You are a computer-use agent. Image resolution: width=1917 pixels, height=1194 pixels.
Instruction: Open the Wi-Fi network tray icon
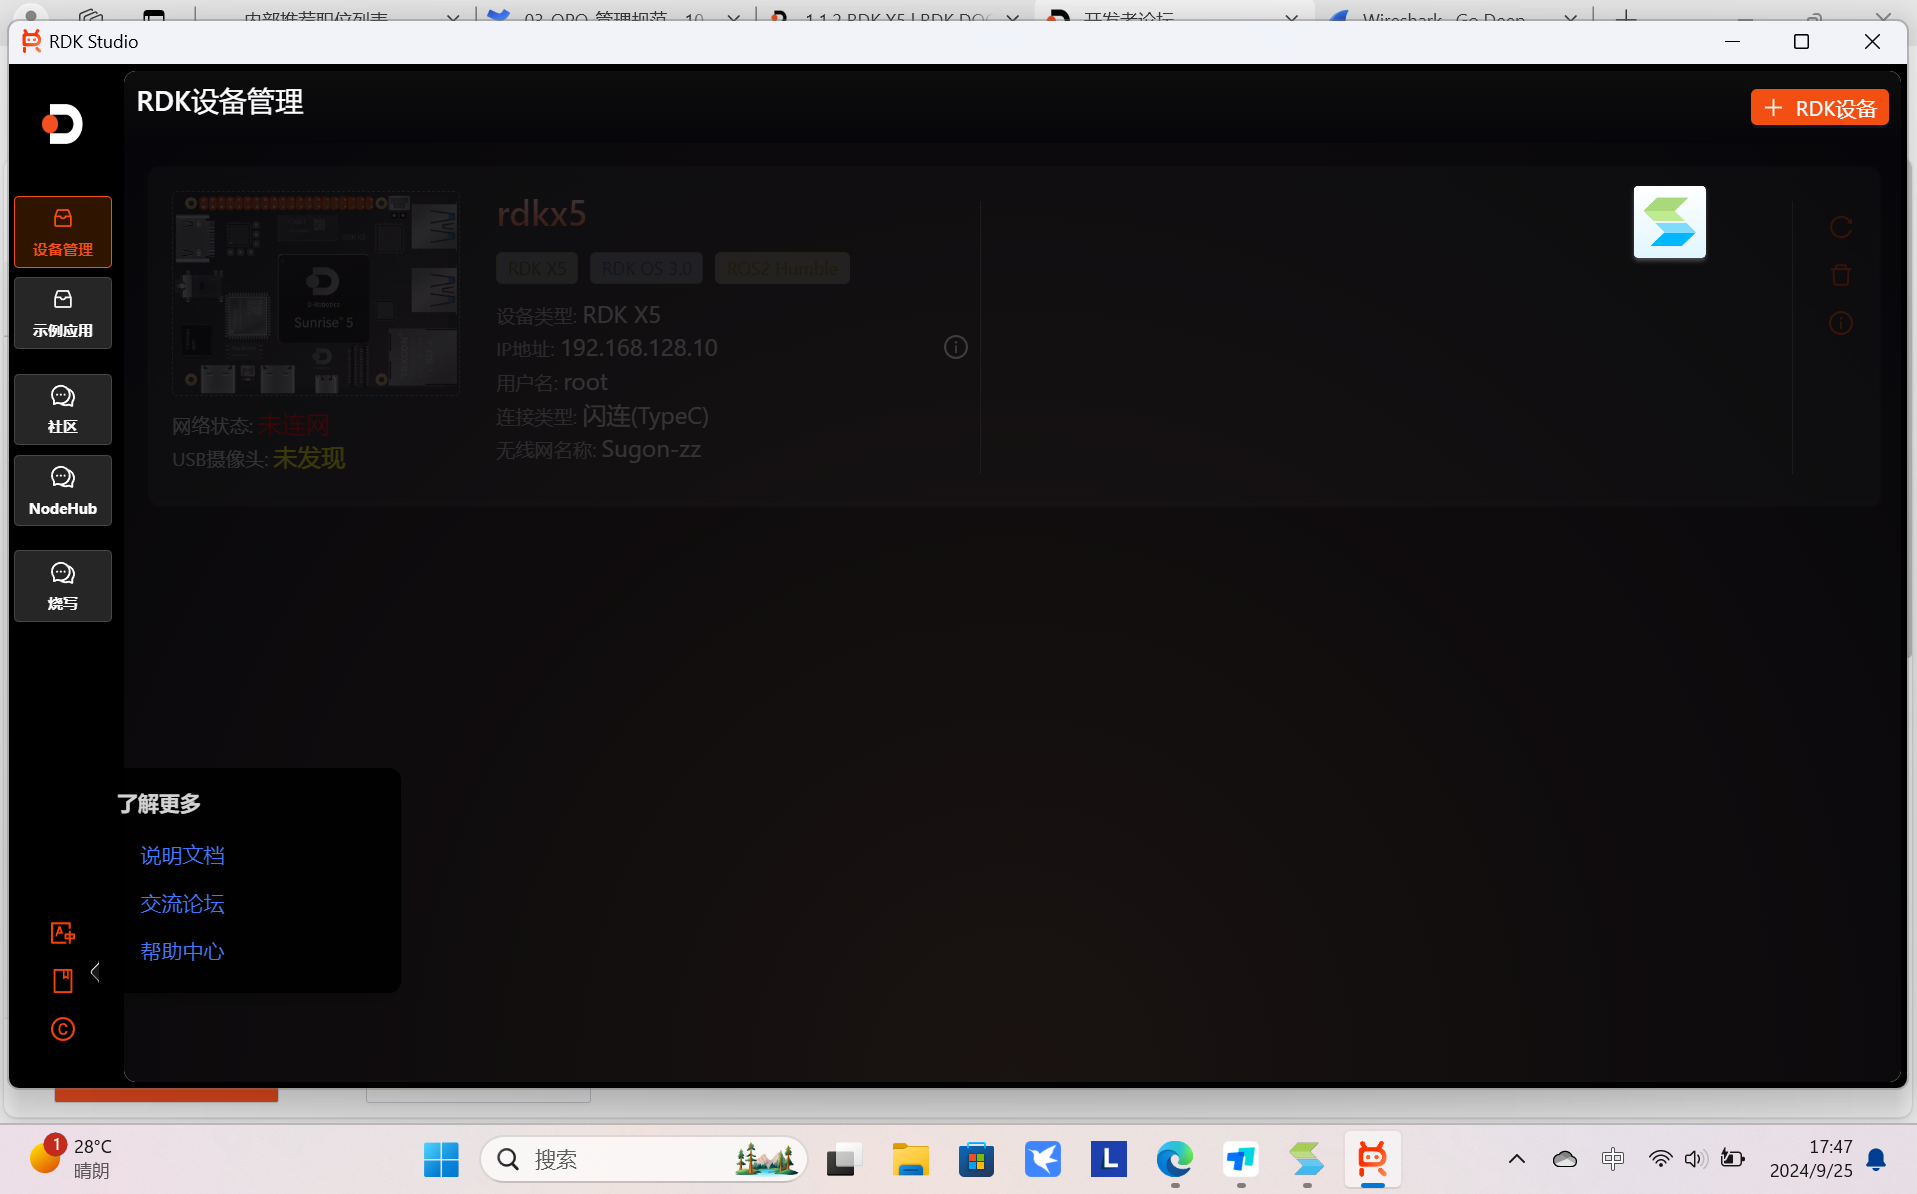[1660, 1159]
